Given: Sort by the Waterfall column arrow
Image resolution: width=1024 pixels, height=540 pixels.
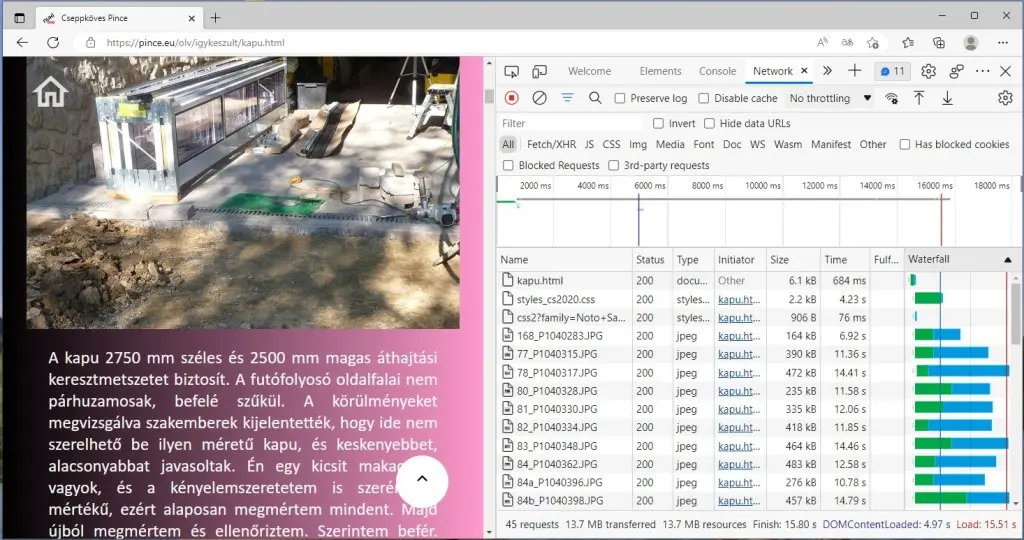Looking at the screenshot, I should (1006, 260).
